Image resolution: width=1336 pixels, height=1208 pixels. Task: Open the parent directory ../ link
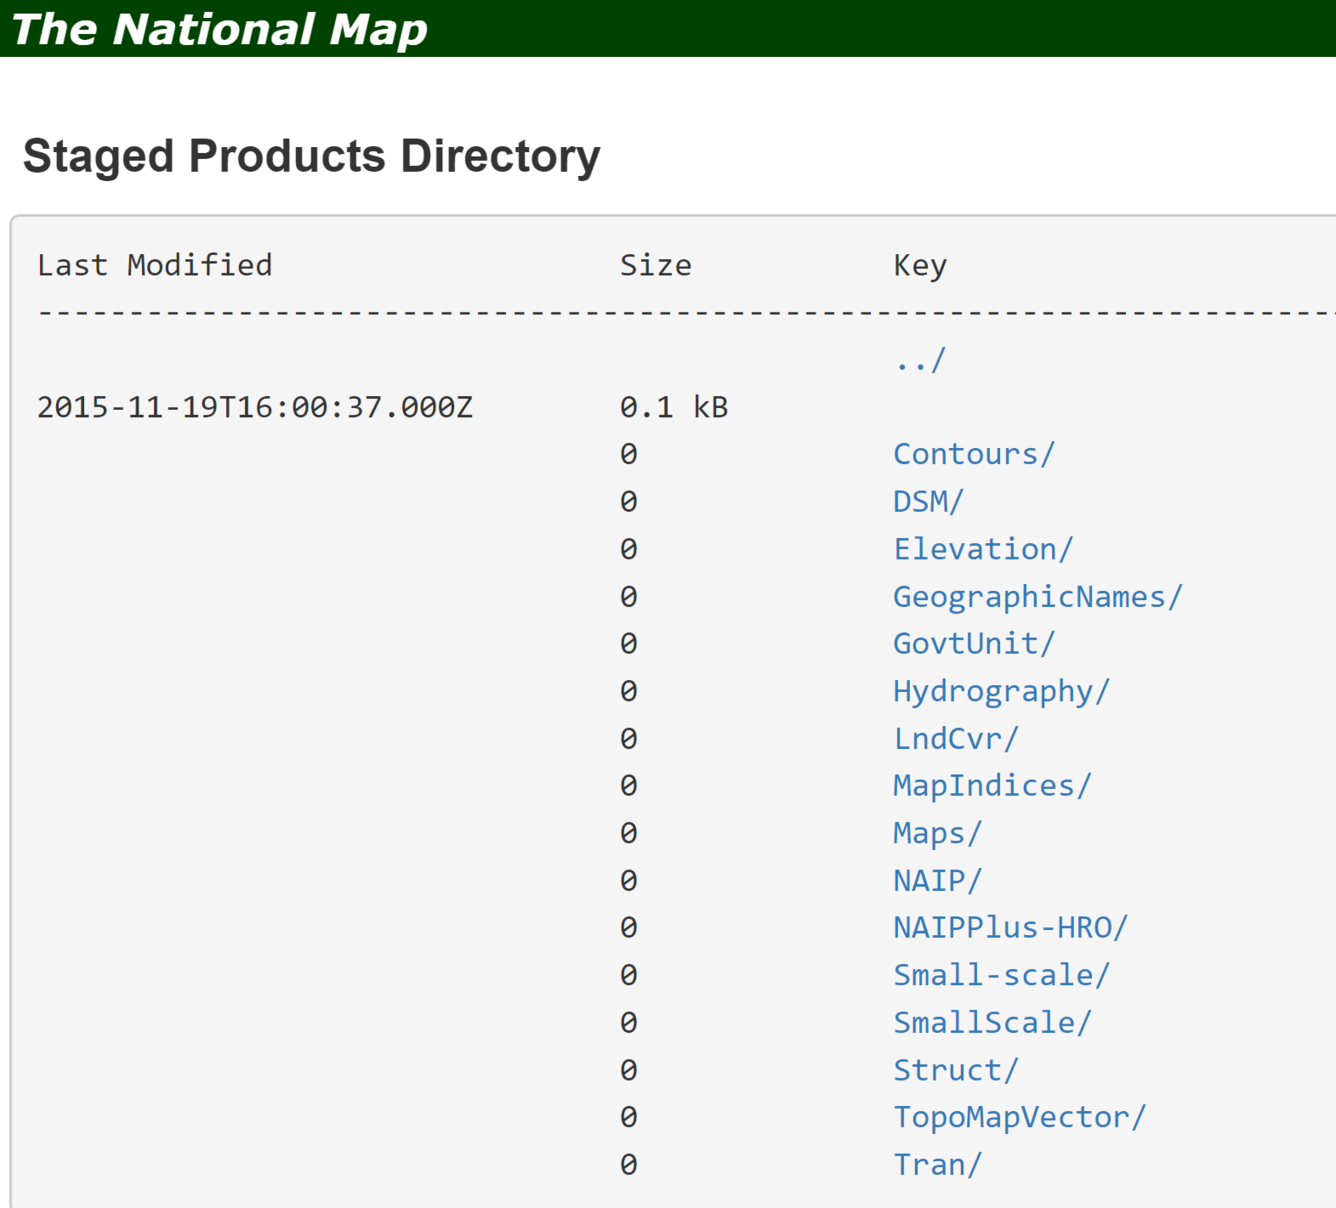[920, 360]
